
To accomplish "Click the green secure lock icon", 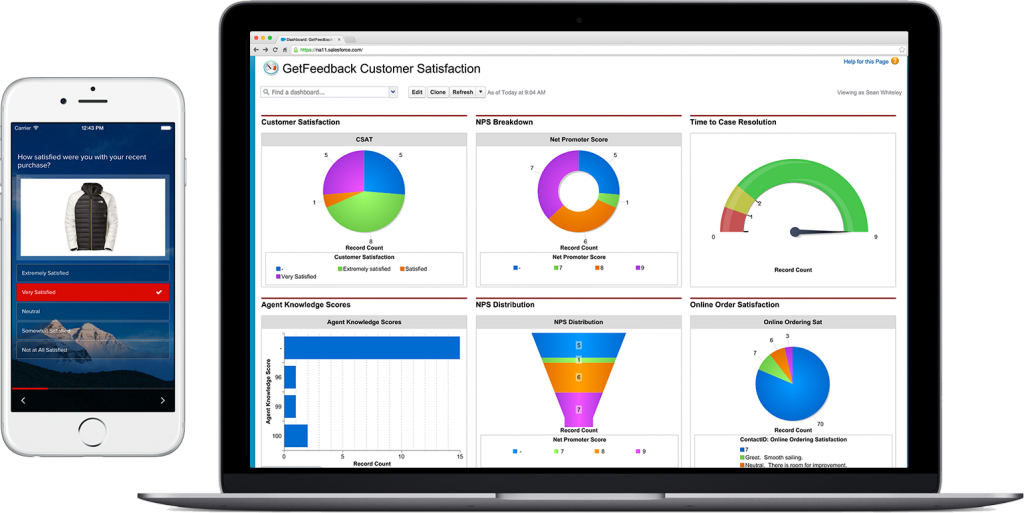I will click(296, 50).
